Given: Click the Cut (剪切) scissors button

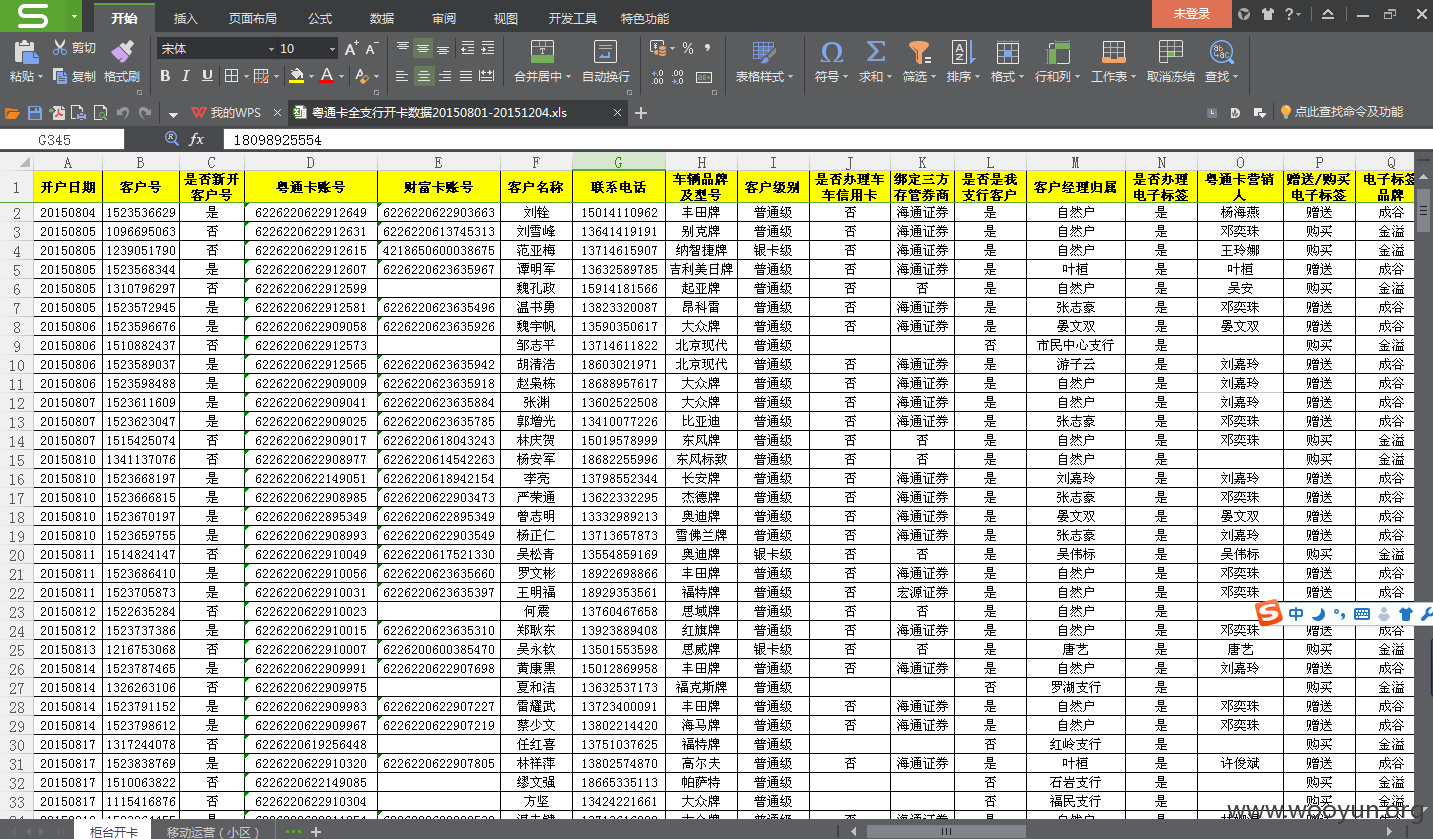Looking at the screenshot, I should click(x=75, y=48).
